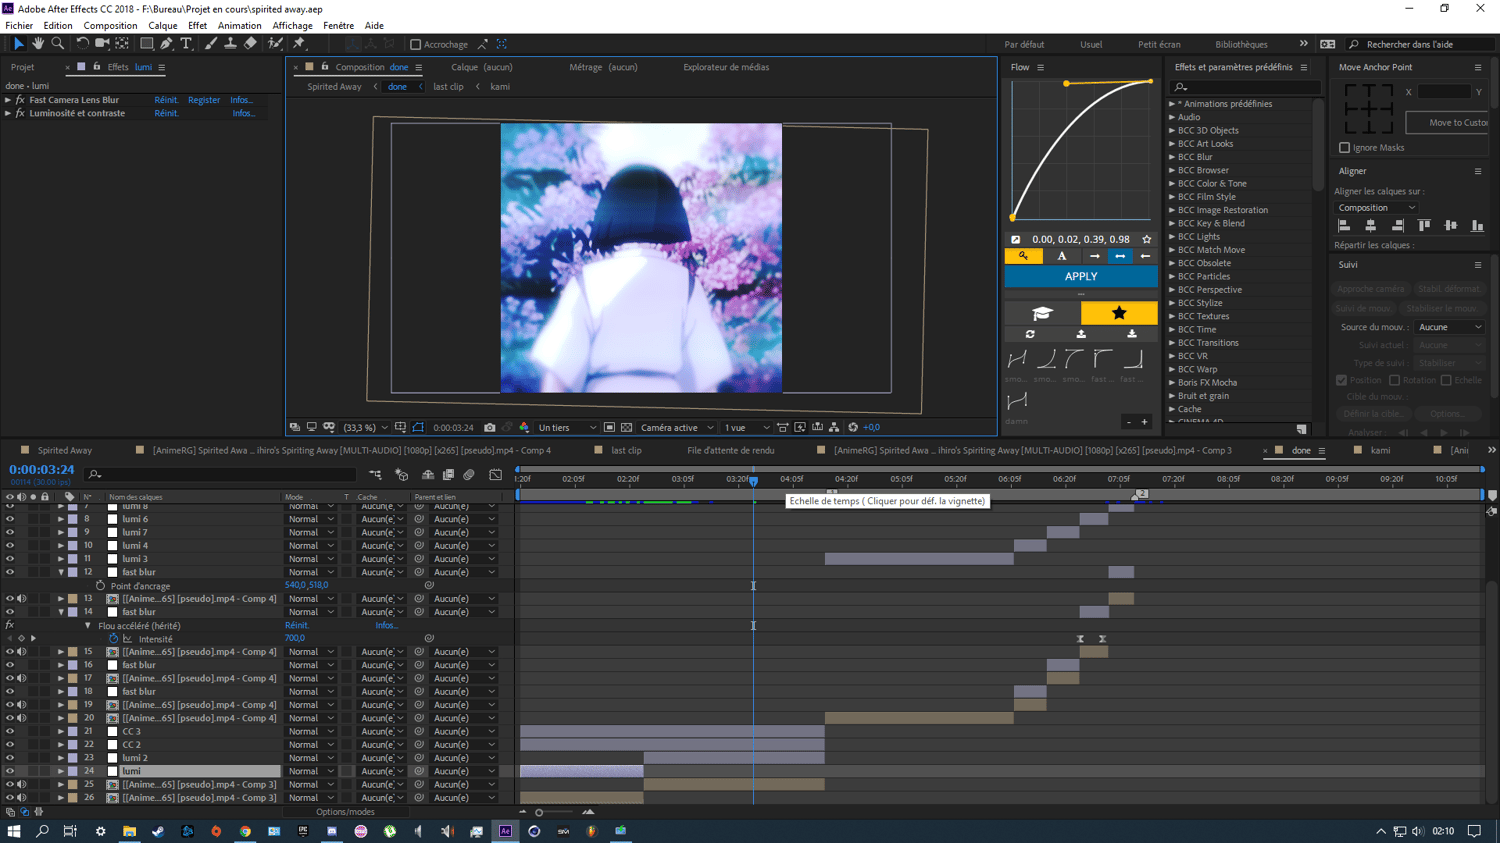Open the After Effects taskbar icon
This screenshot has width=1500, height=843.
point(505,831)
